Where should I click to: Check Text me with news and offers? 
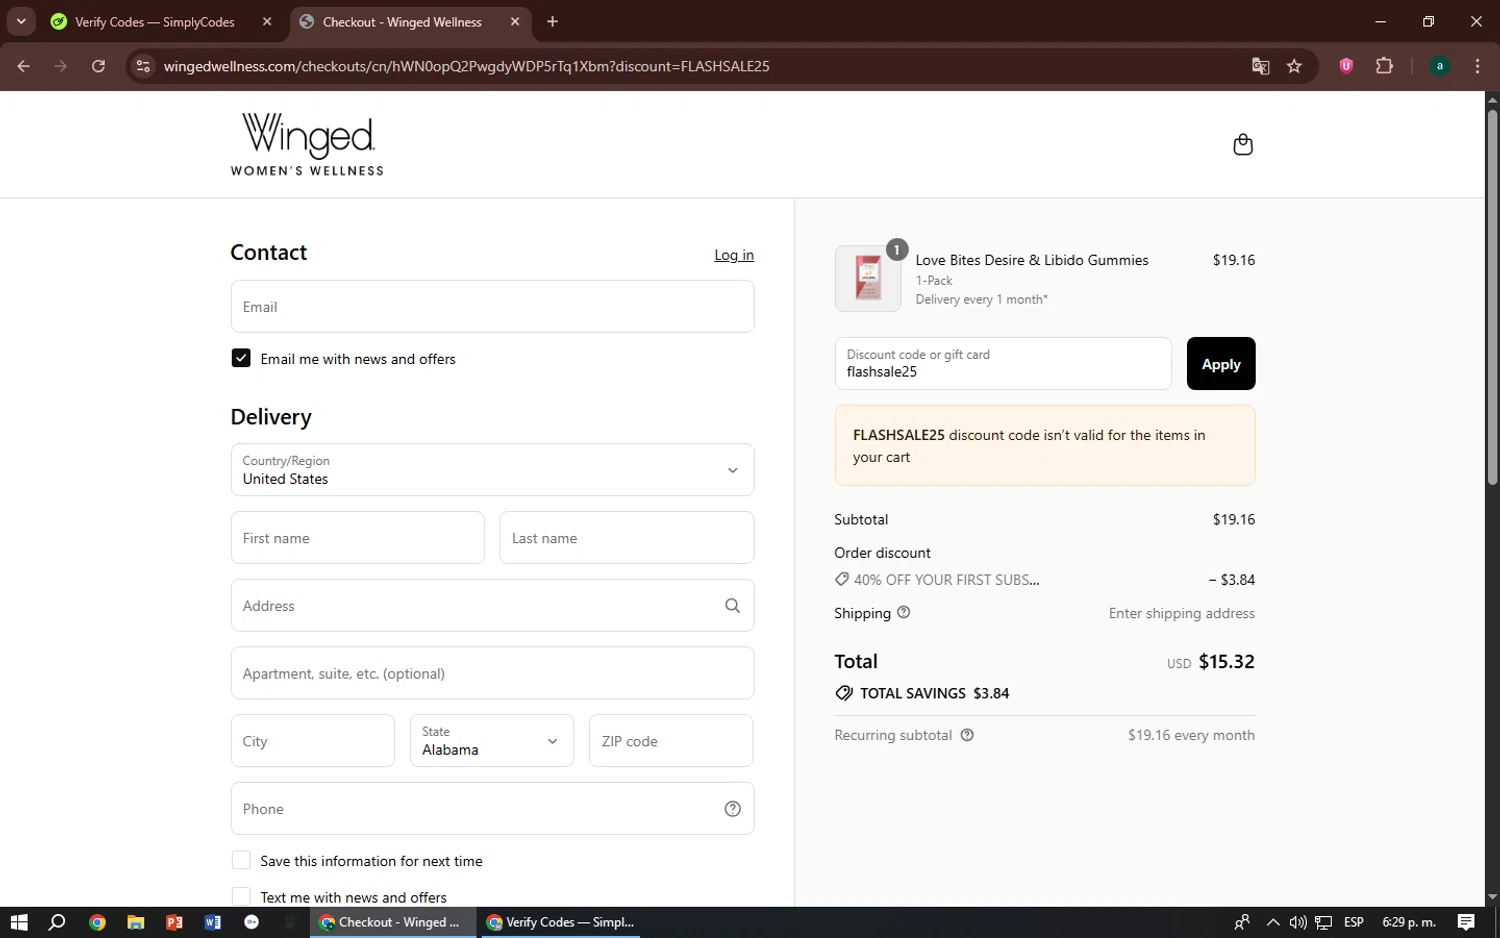click(241, 897)
